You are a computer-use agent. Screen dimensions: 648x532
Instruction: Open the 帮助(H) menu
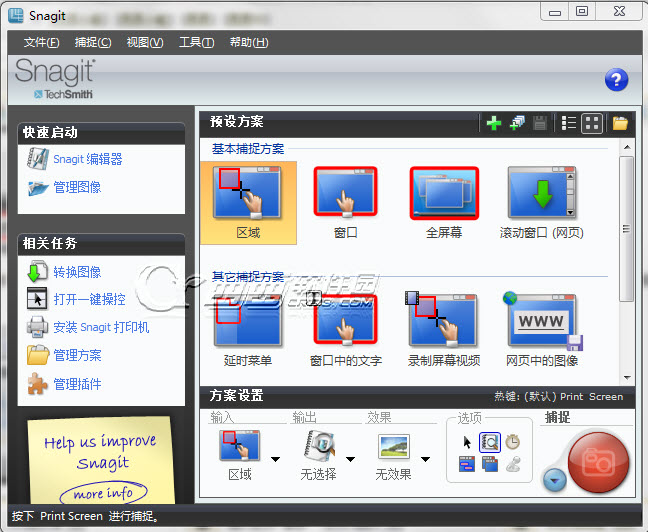[x=249, y=42]
